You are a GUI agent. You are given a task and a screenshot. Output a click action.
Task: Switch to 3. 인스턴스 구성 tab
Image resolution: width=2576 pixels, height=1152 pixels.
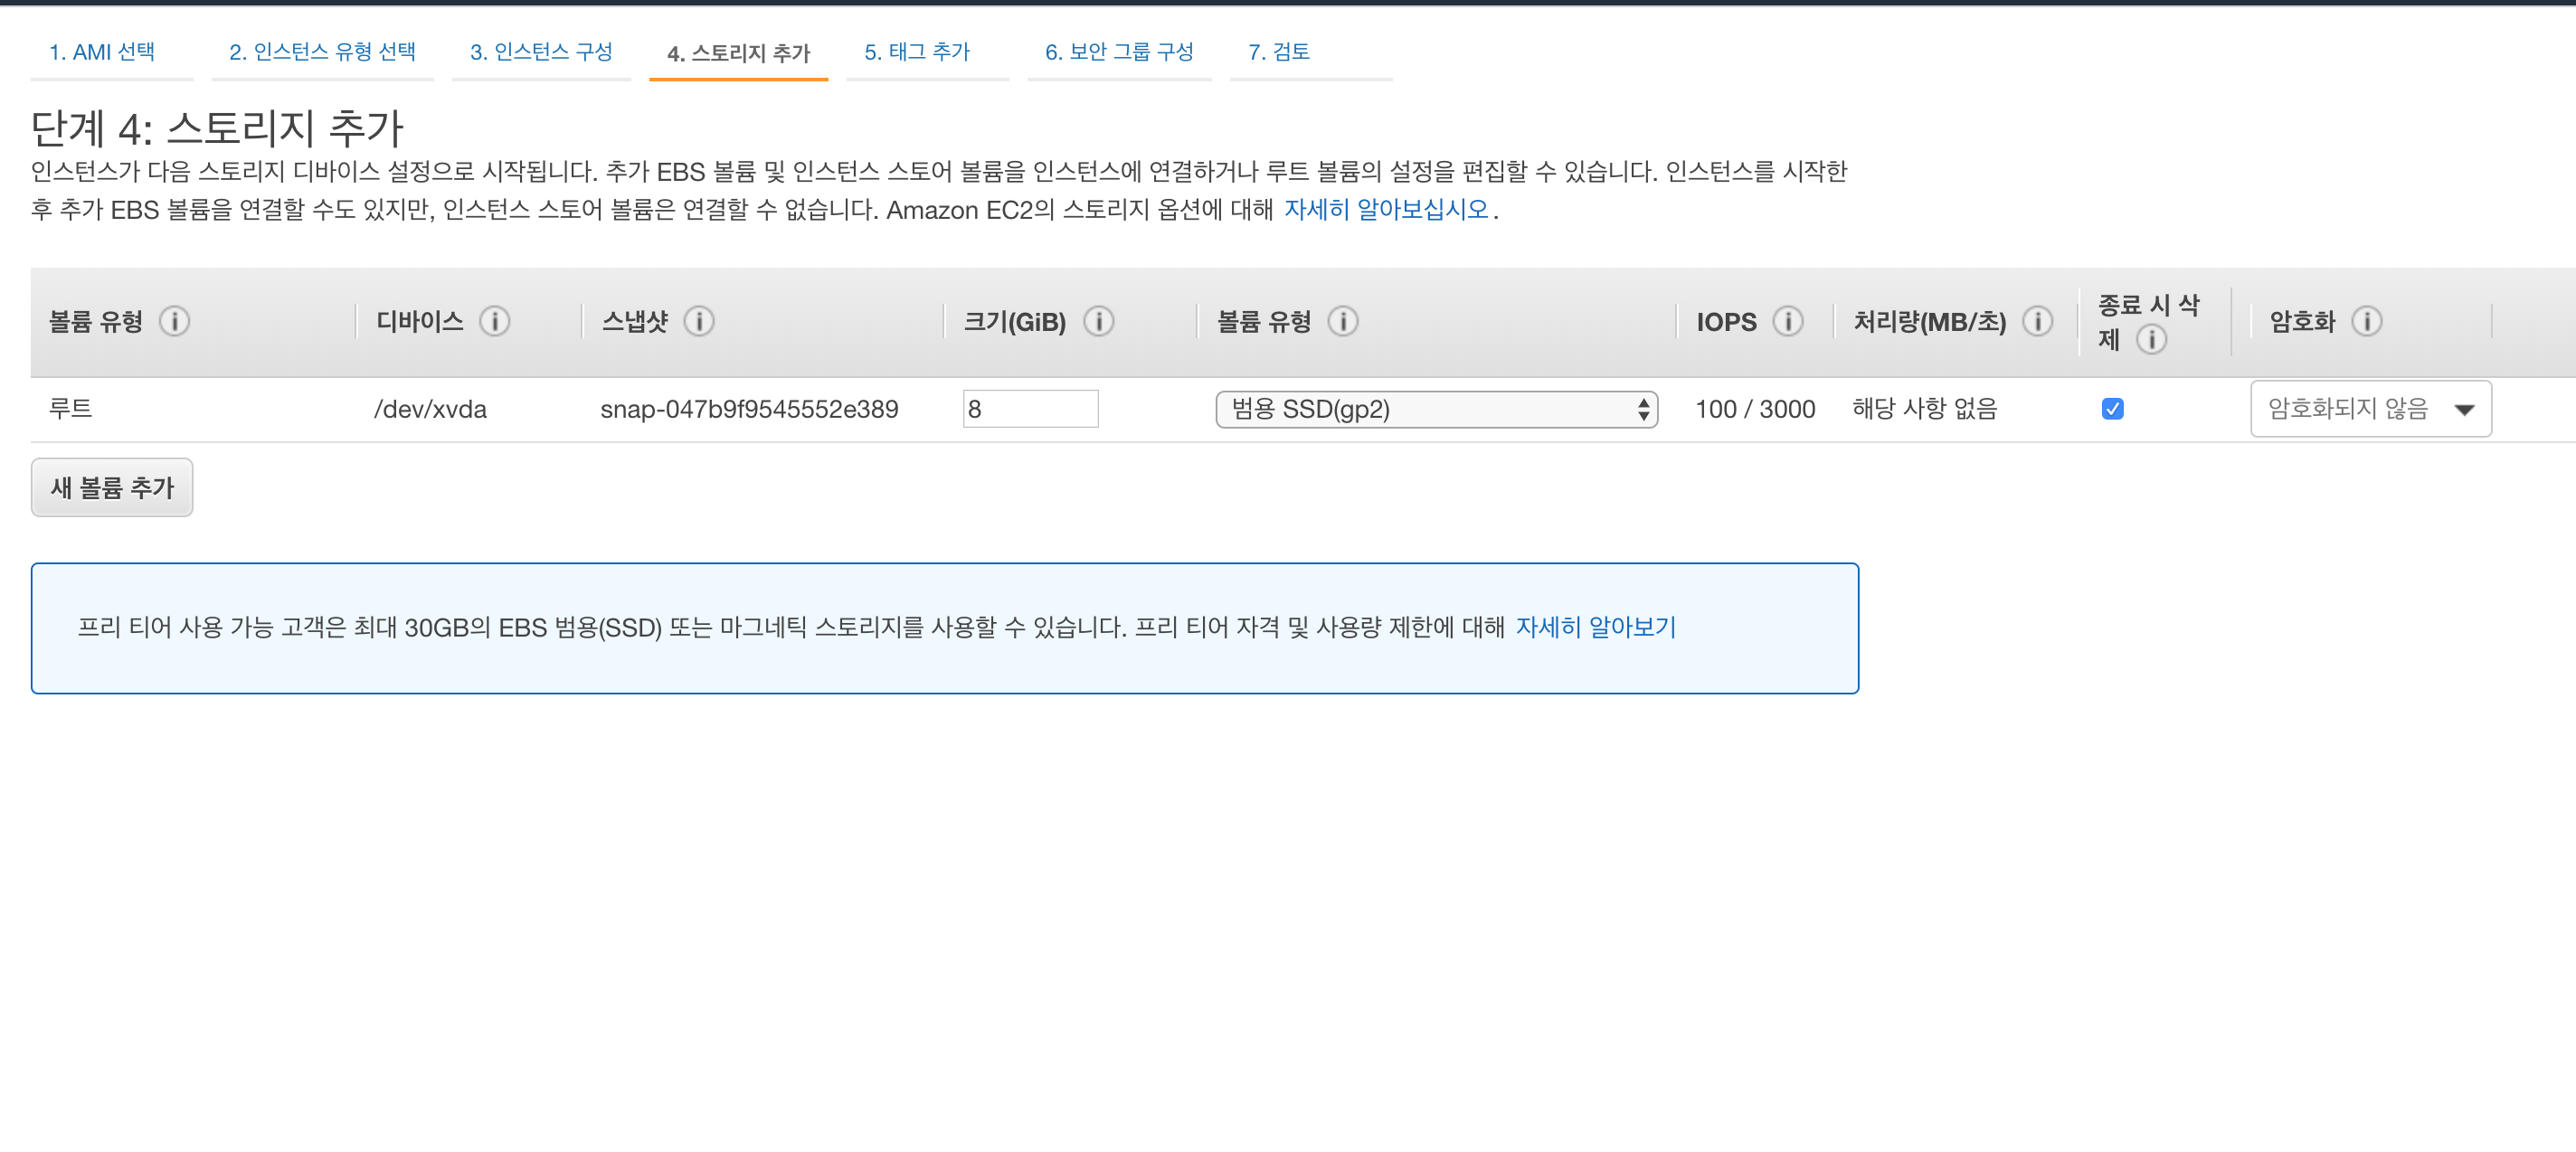point(541,52)
